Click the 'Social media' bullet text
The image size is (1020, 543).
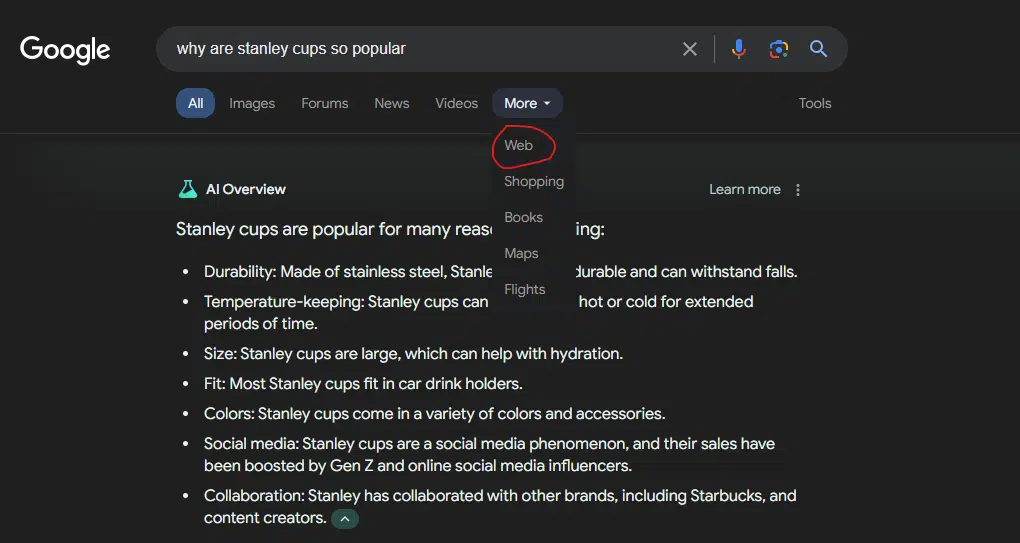pos(489,455)
